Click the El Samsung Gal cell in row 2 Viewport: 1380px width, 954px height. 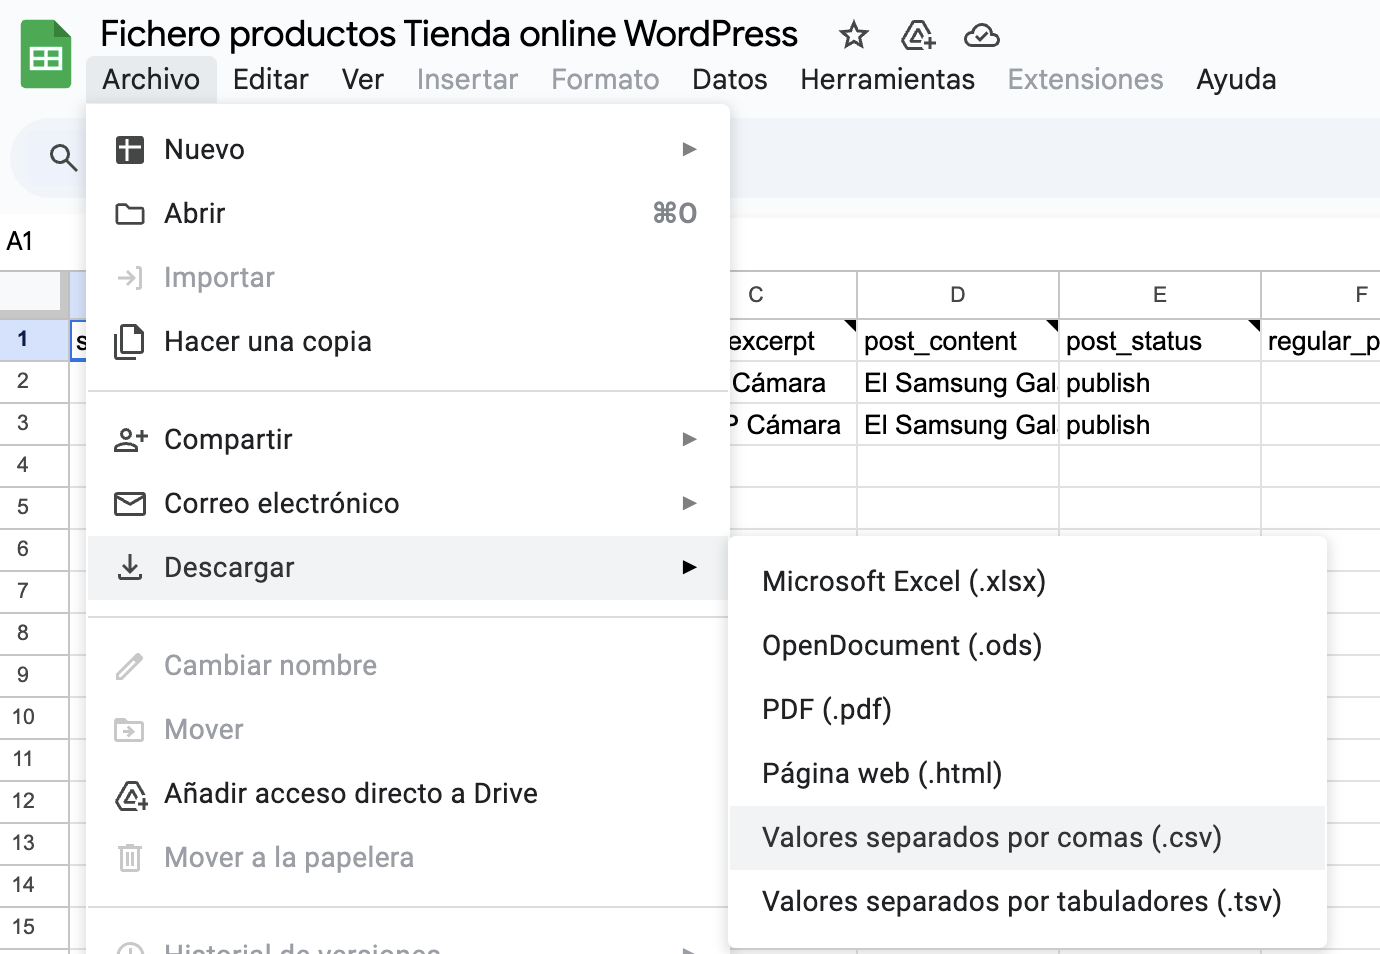click(x=958, y=383)
